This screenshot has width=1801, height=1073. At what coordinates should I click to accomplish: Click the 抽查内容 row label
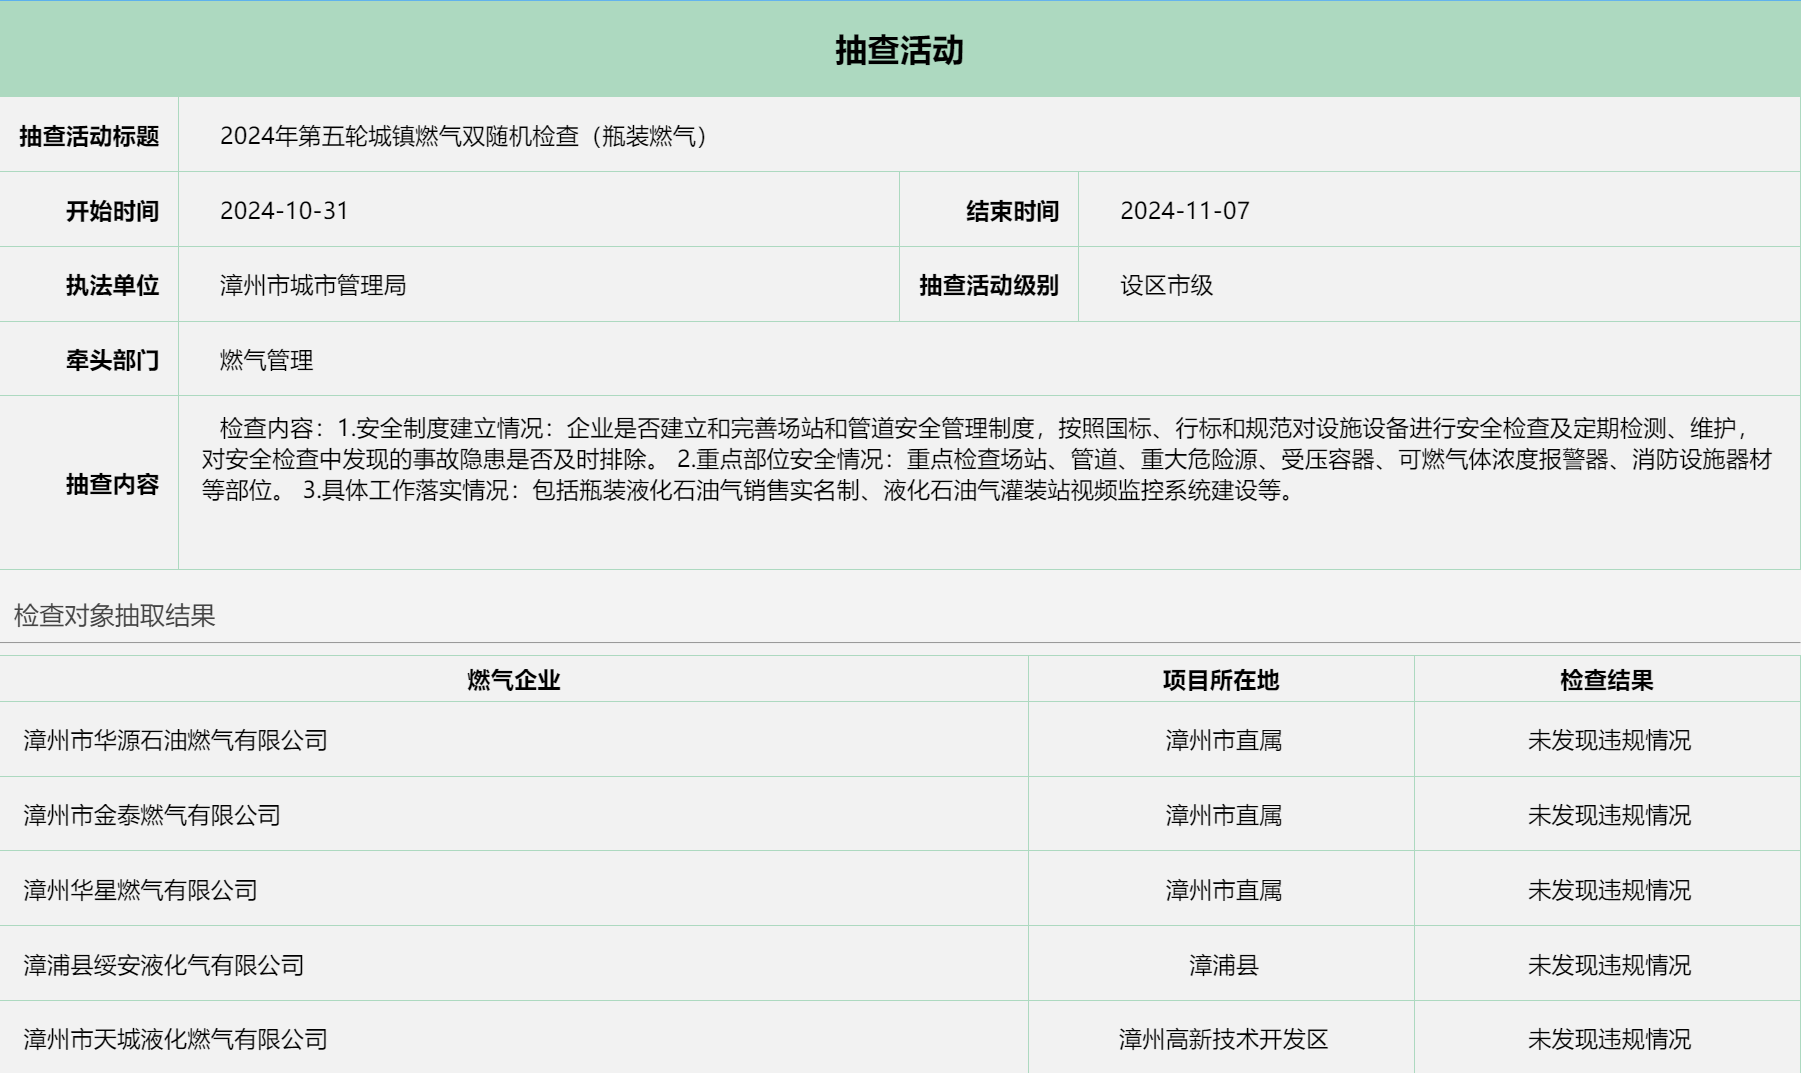[x=112, y=485]
